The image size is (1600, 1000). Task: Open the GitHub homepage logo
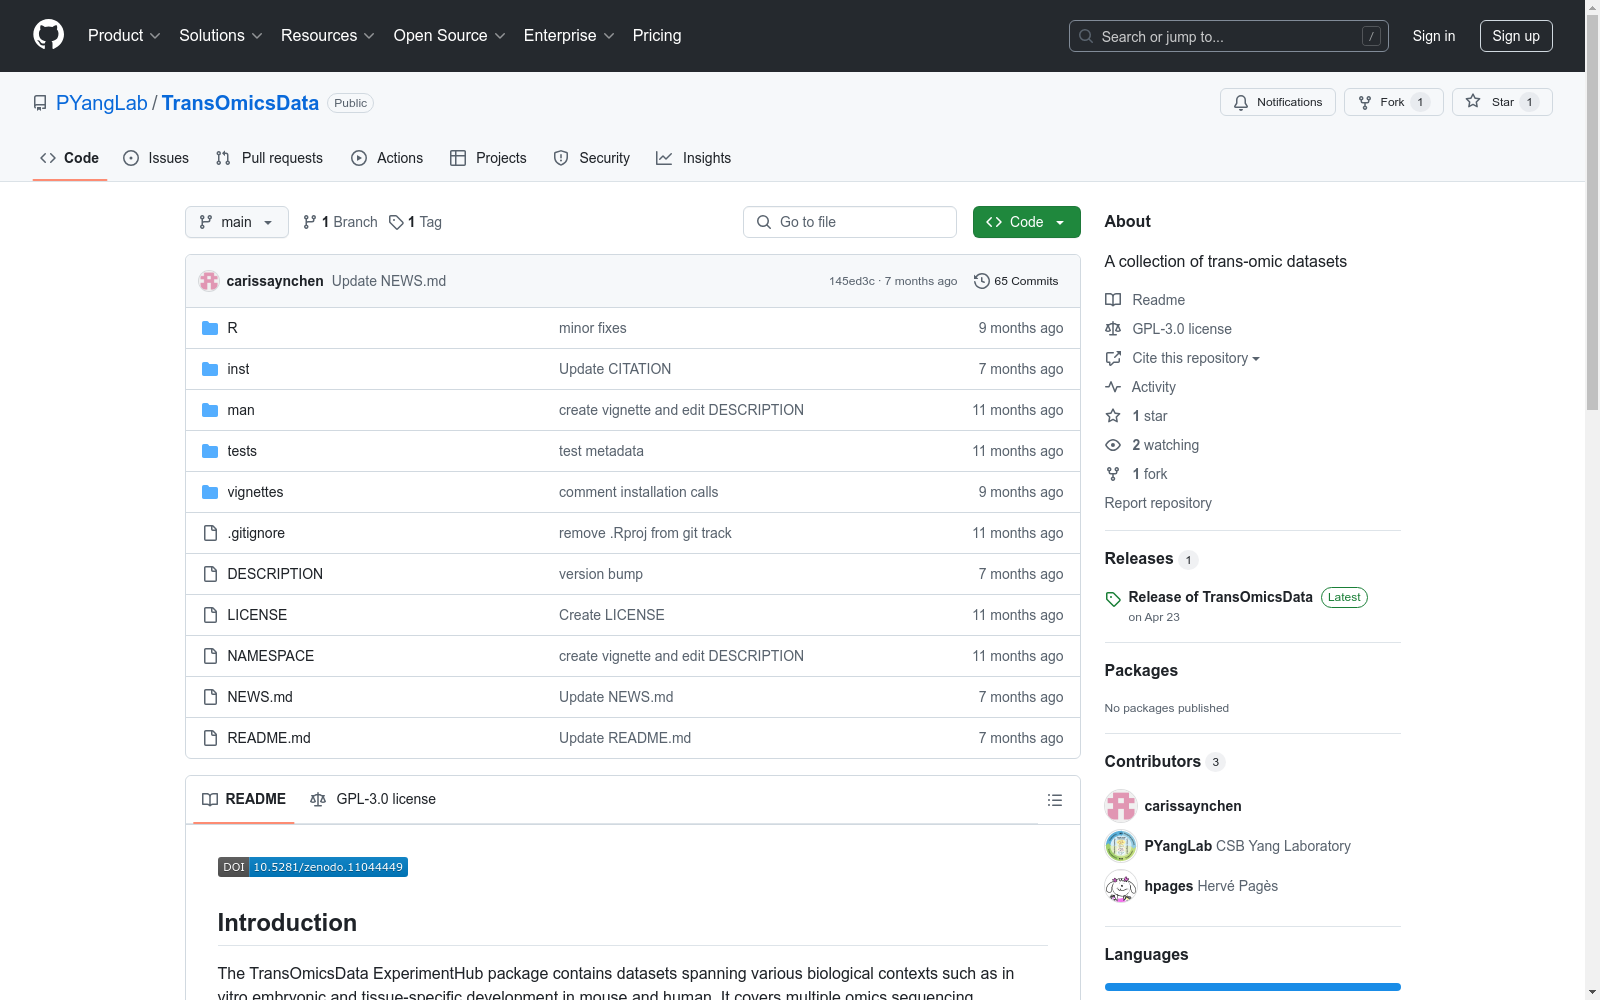coord(48,35)
